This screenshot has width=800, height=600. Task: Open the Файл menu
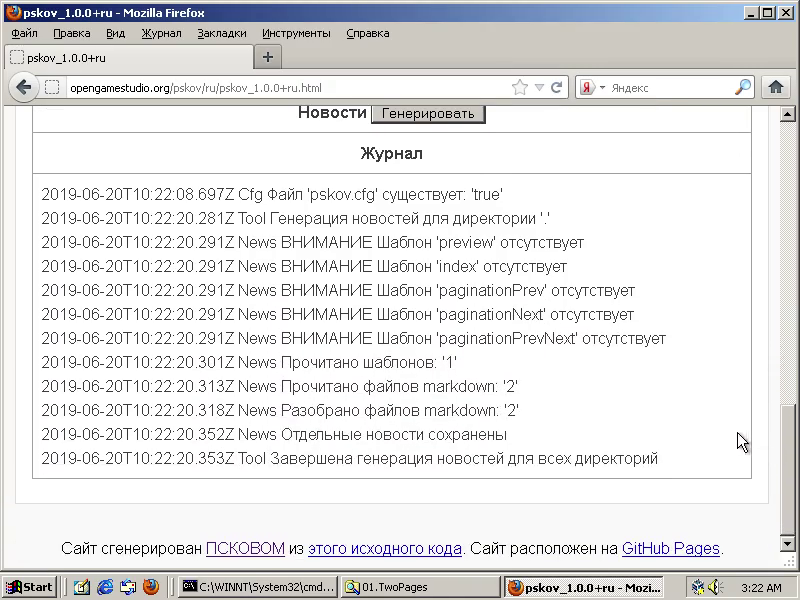coord(24,33)
